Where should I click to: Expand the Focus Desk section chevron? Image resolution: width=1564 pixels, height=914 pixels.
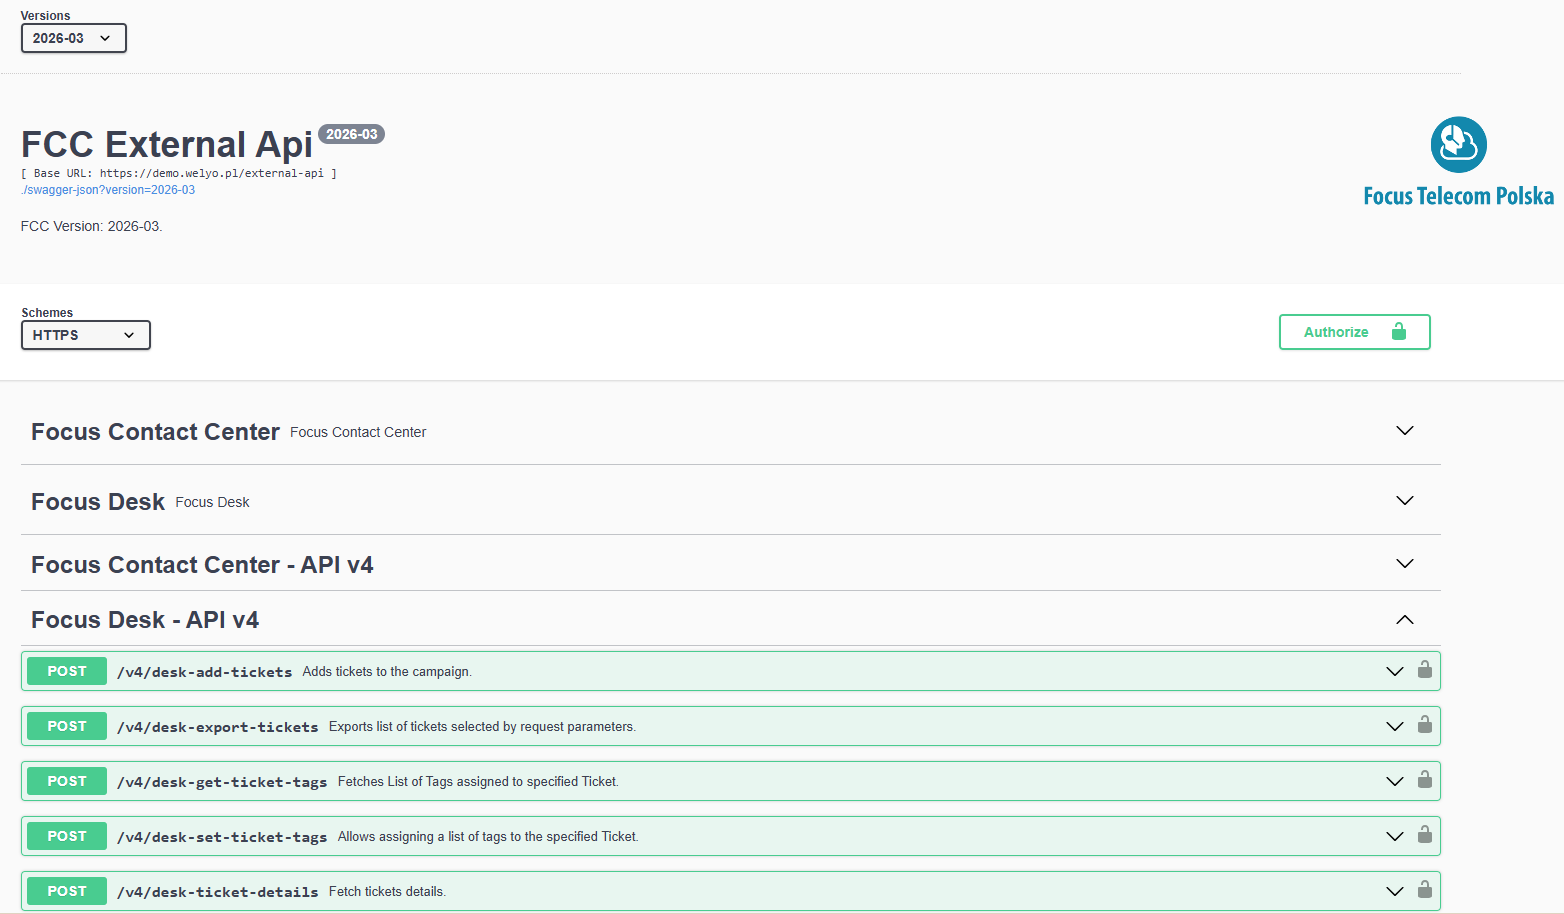click(x=1404, y=501)
